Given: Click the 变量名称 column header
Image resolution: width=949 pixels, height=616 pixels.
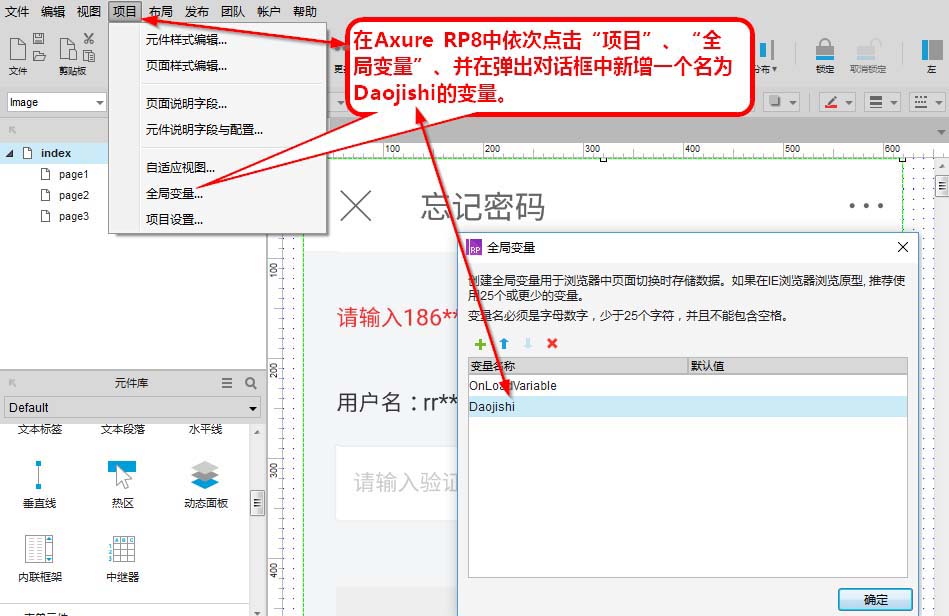Looking at the screenshot, I should coord(578,366).
